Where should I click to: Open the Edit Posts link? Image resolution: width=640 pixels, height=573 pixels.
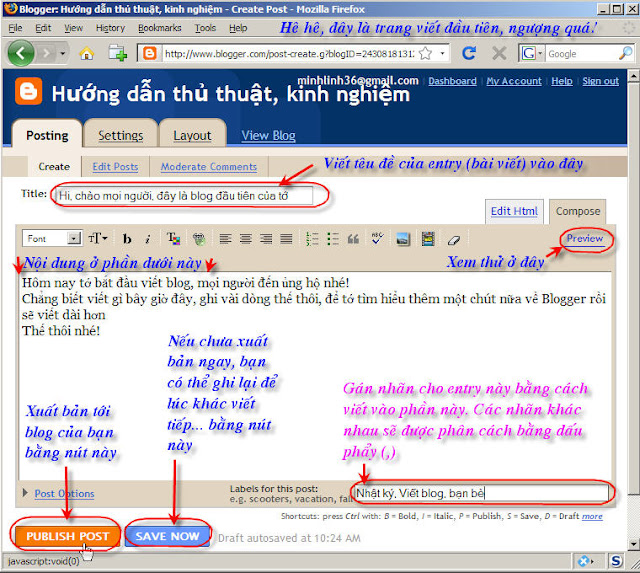point(115,167)
